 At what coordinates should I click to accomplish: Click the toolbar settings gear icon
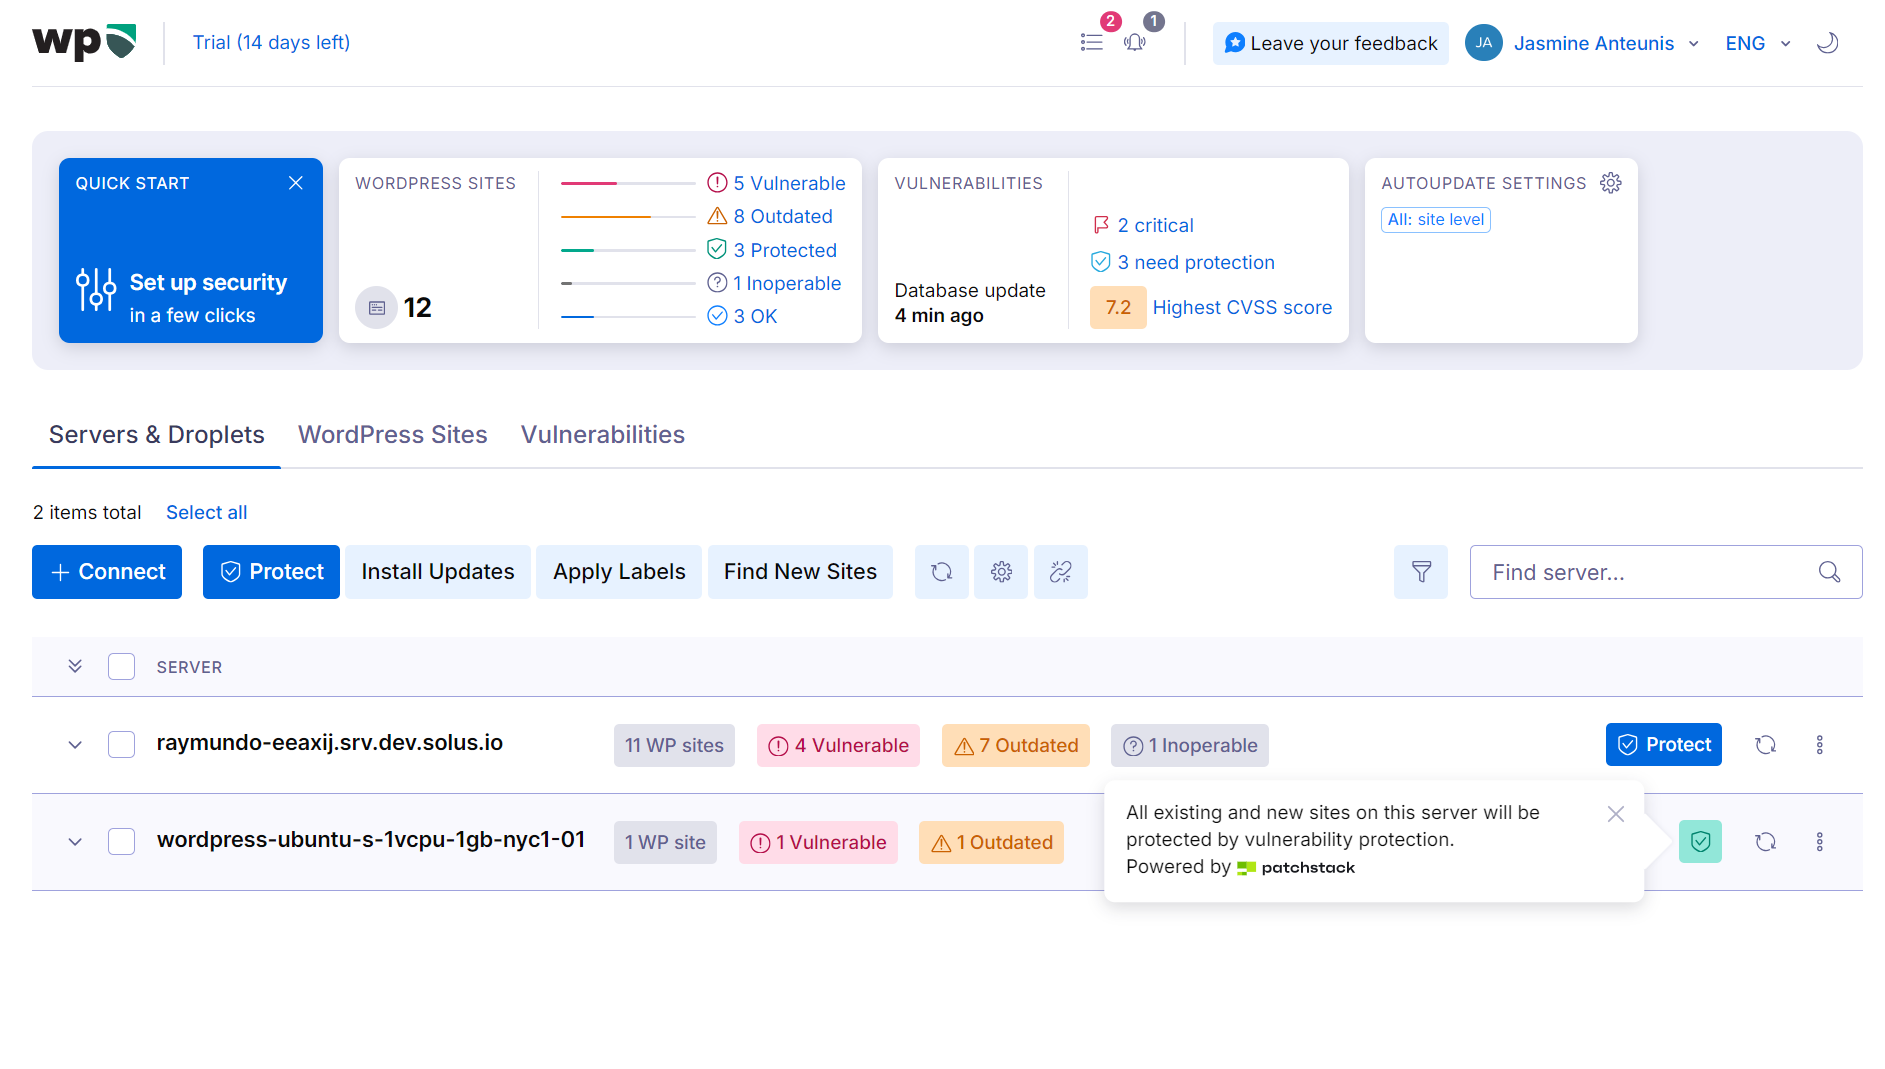(x=1001, y=572)
